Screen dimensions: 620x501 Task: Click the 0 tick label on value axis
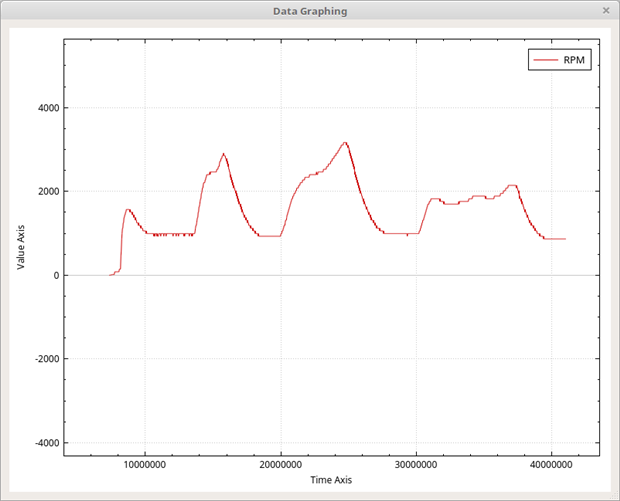click(55, 275)
